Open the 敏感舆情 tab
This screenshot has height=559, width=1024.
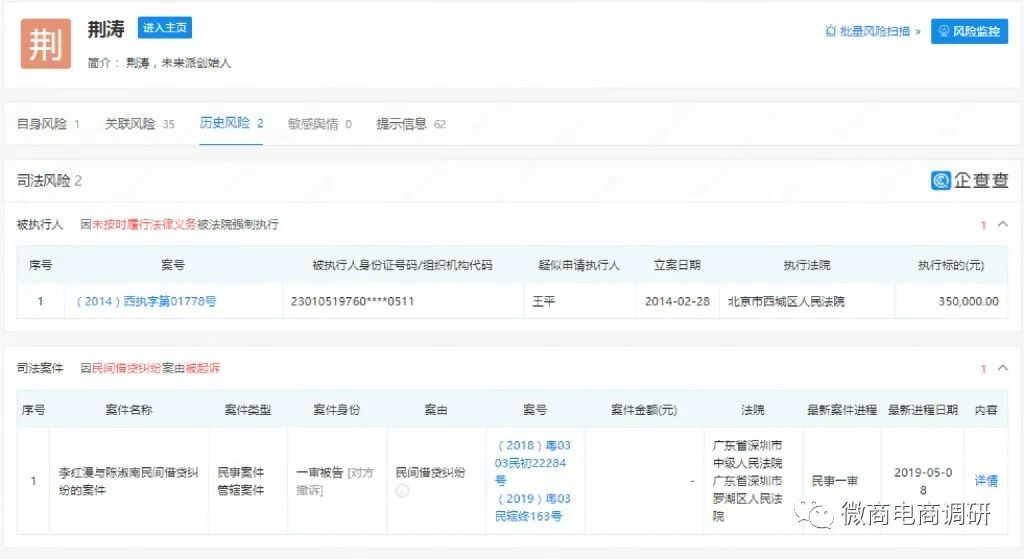click(x=313, y=124)
